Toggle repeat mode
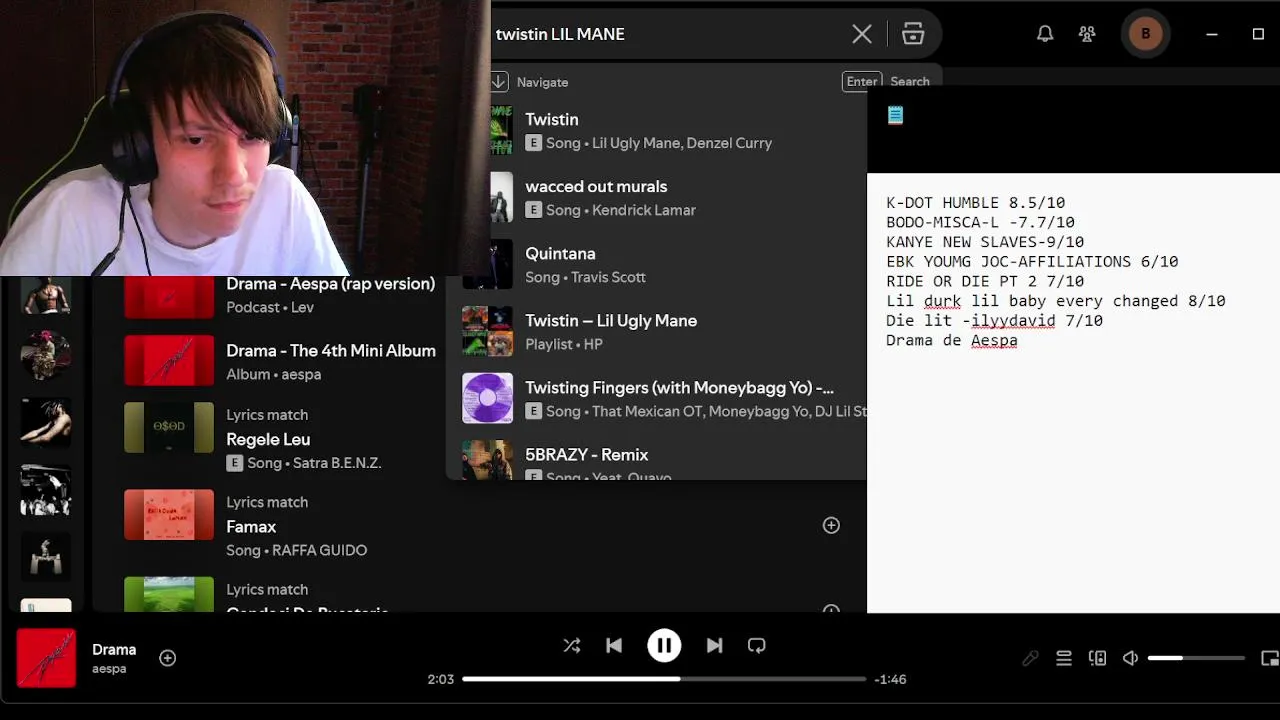 757,646
